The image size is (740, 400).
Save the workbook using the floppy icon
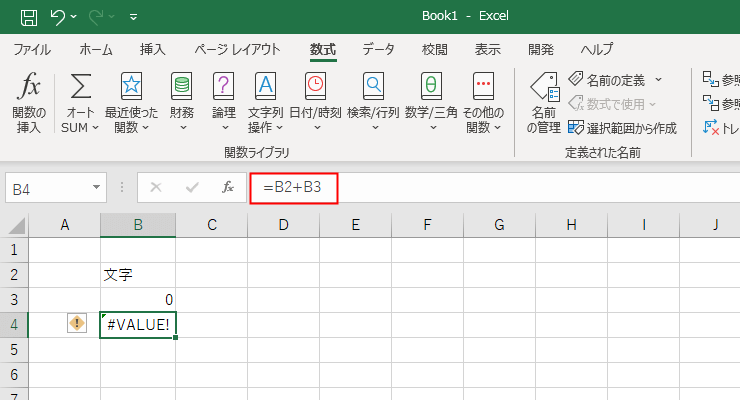29,17
